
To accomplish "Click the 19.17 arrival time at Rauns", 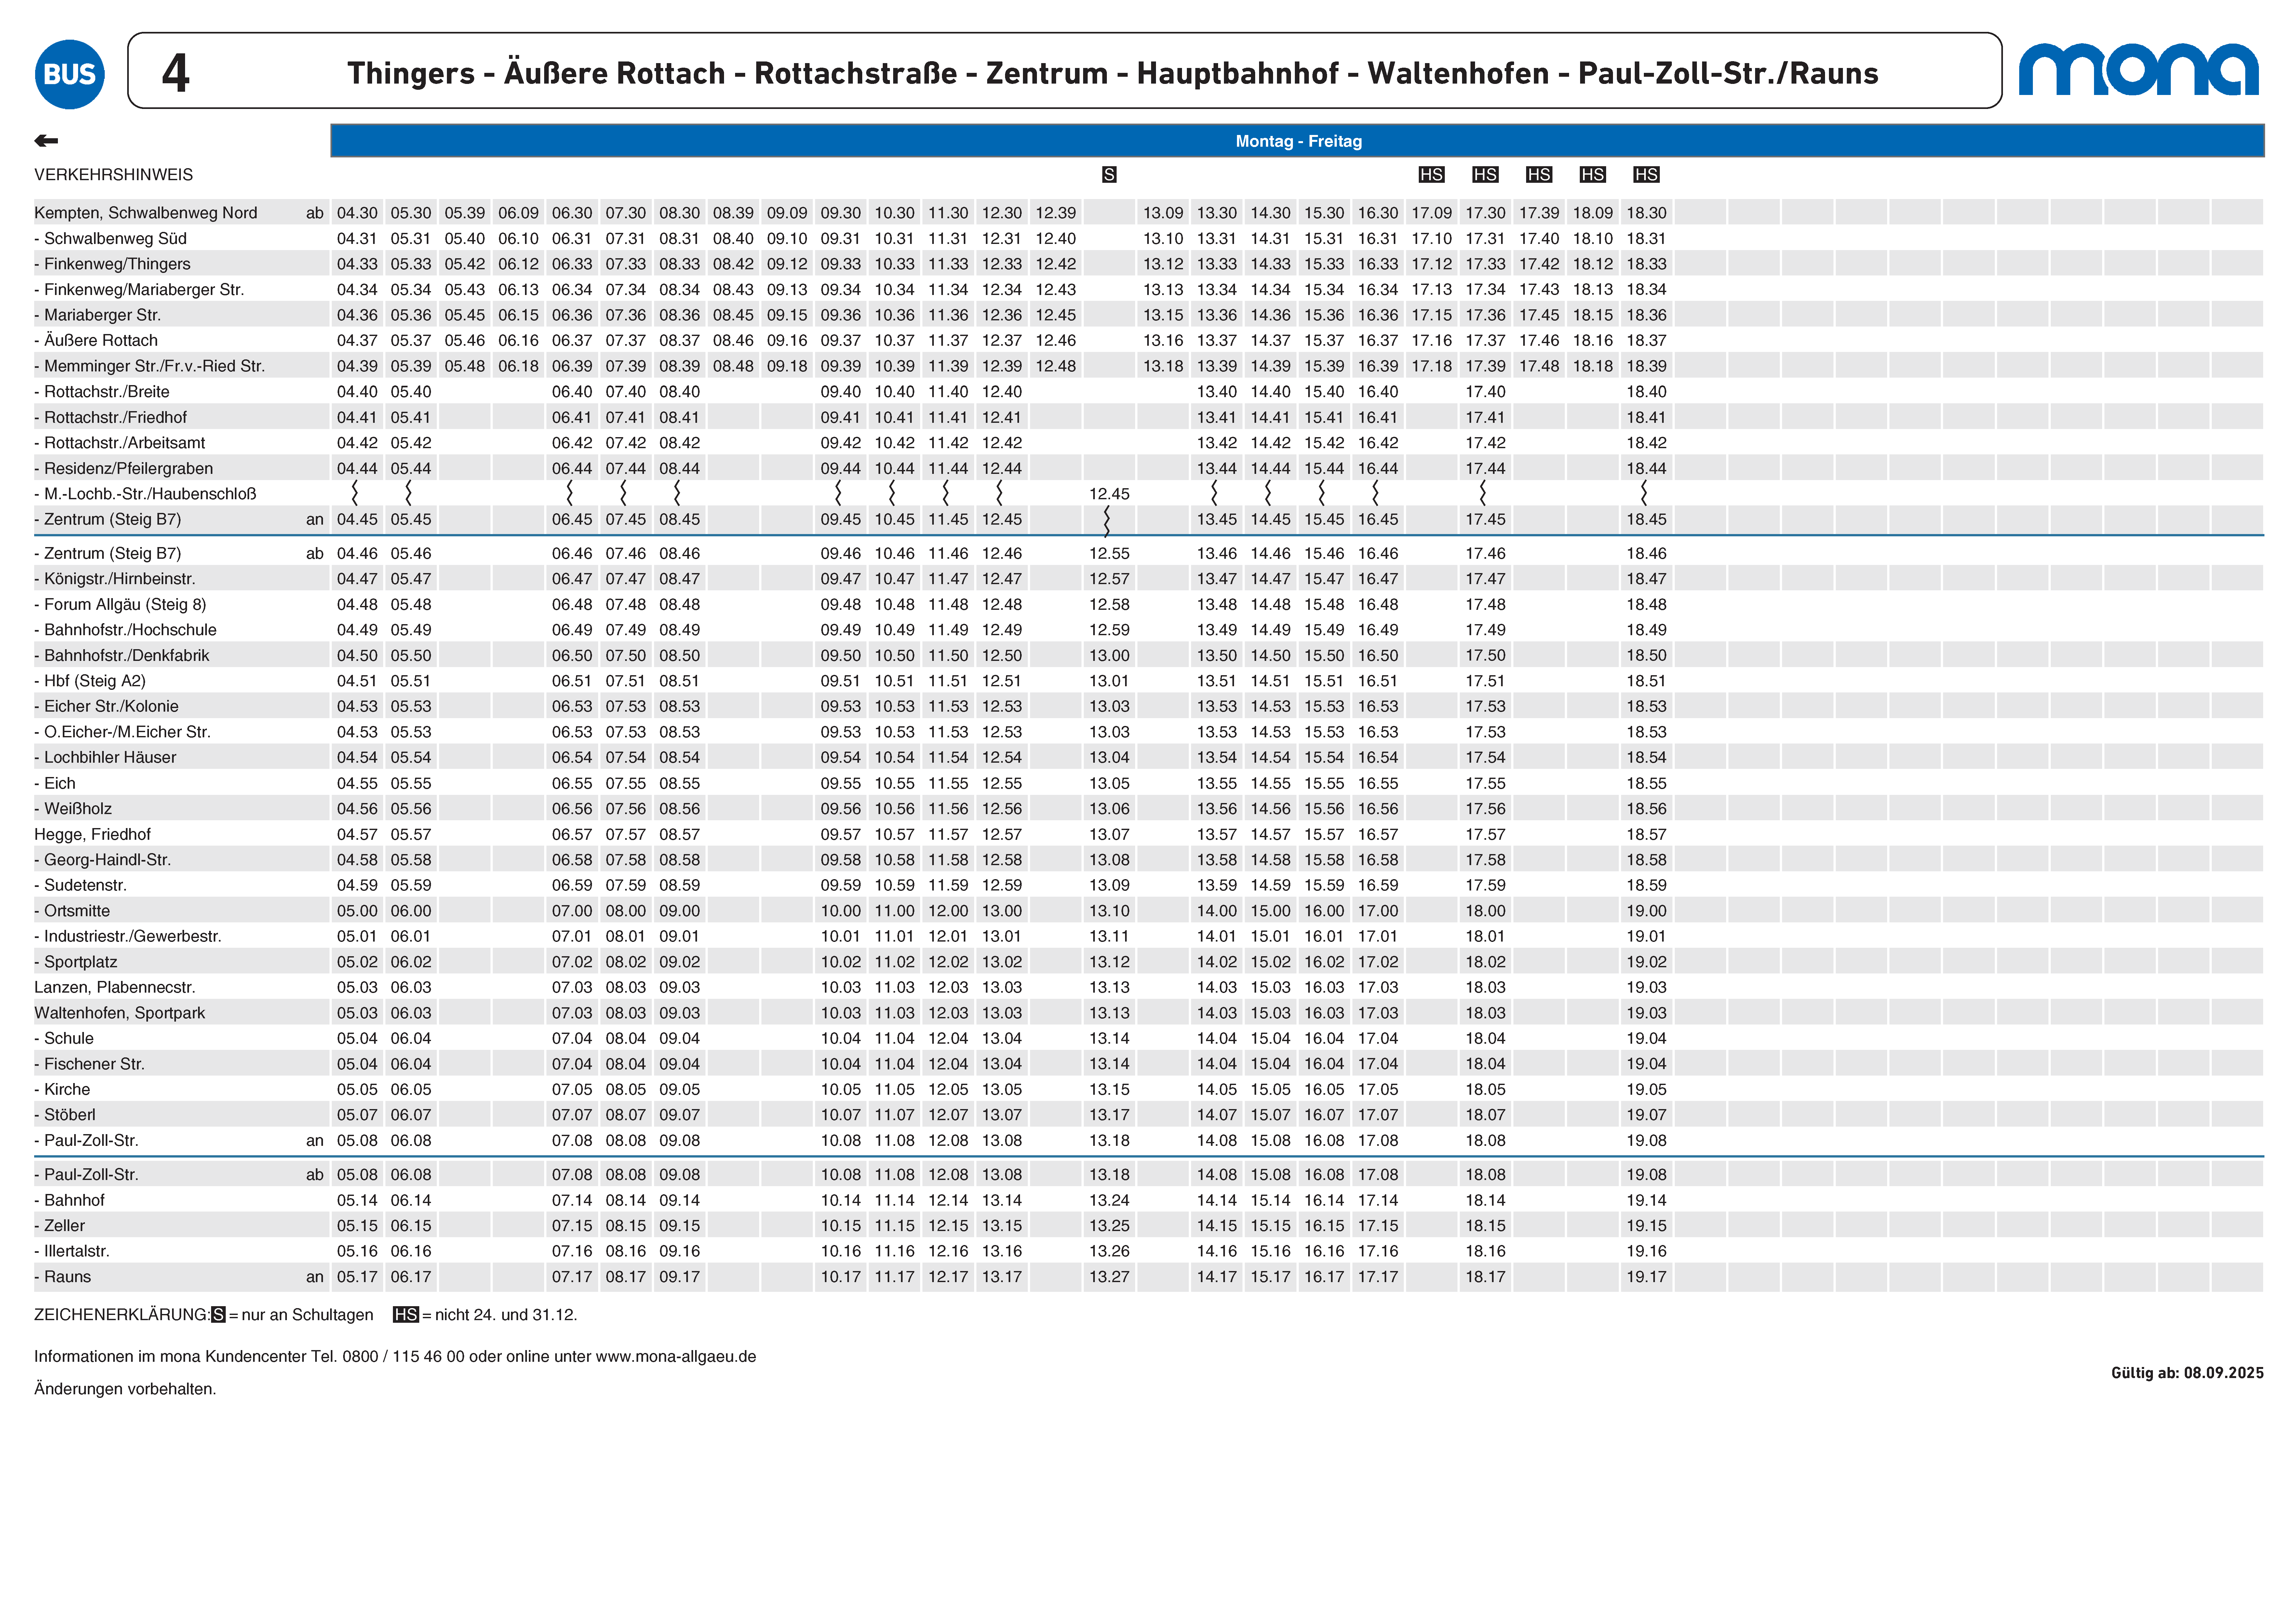I will (1646, 1277).
